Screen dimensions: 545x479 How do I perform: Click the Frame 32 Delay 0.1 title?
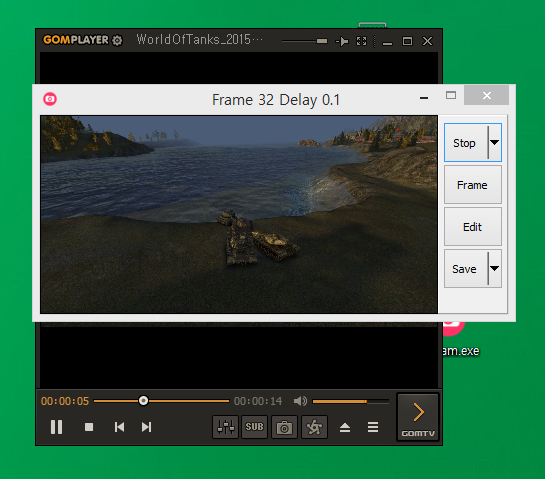[276, 100]
